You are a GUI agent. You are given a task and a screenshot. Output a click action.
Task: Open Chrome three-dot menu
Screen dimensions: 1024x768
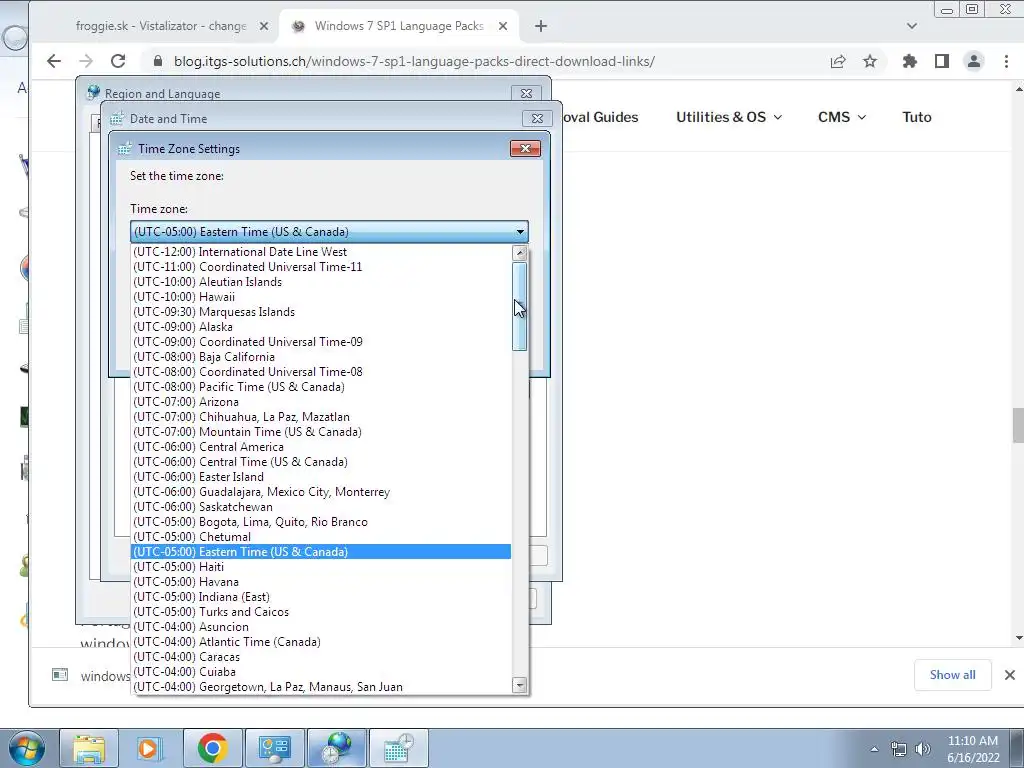[x=1006, y=61]
